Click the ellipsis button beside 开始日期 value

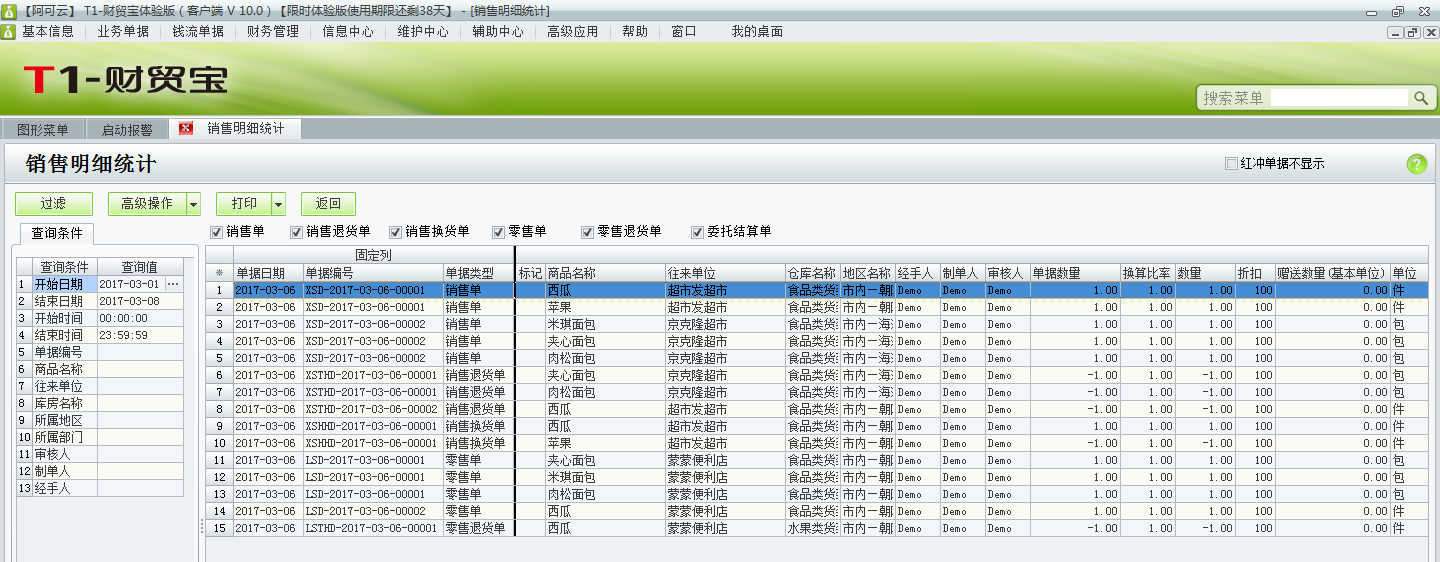(173, 285)
